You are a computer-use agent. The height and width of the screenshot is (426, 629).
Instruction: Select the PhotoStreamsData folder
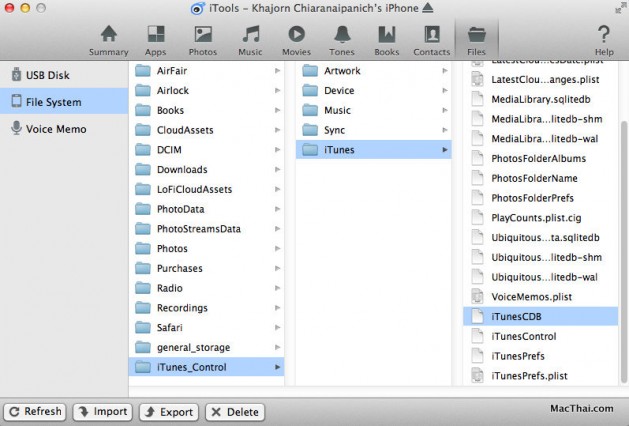point(206,229)
